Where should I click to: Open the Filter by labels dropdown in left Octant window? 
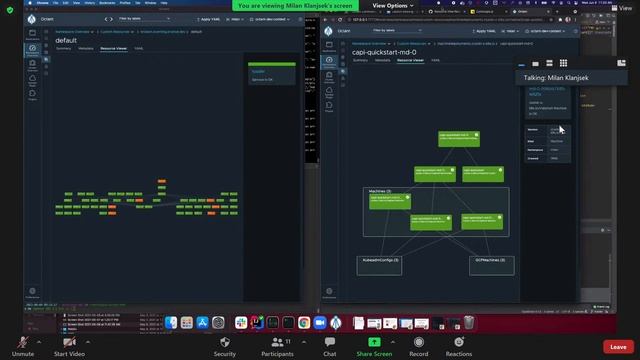(144, 19)
